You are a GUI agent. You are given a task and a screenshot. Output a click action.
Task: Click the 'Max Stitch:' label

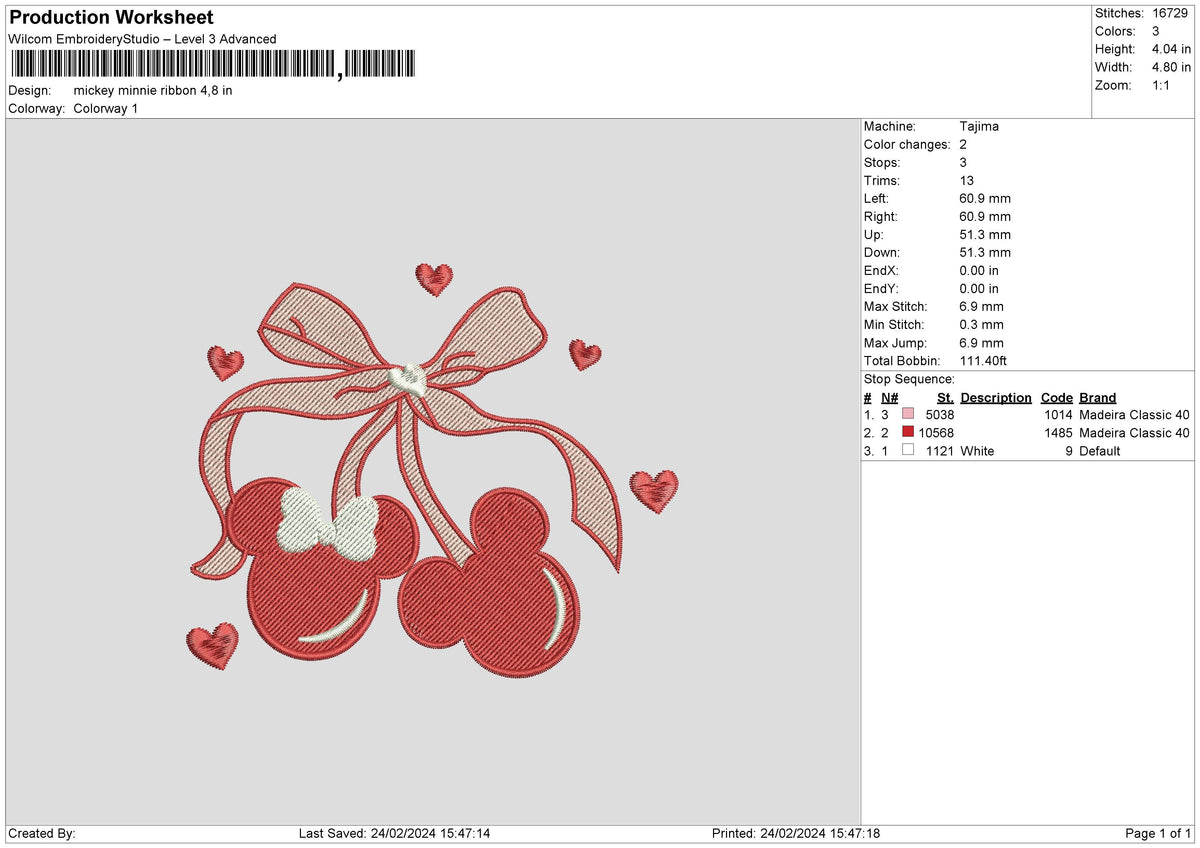(x=896, y=306)
